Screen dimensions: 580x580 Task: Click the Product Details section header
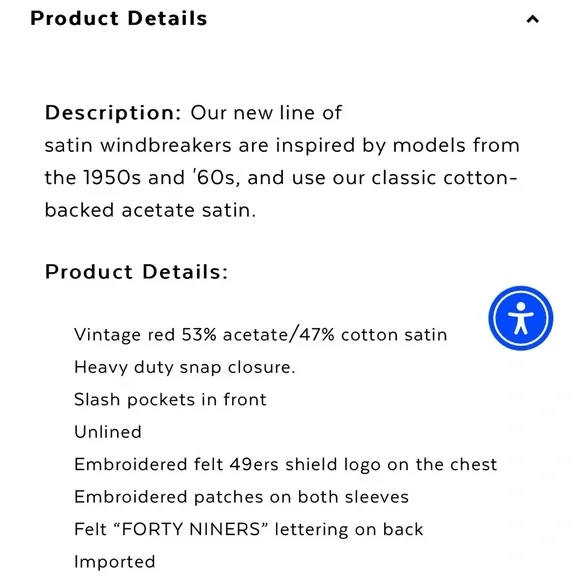pyautogui.click(x=118, y=18)
